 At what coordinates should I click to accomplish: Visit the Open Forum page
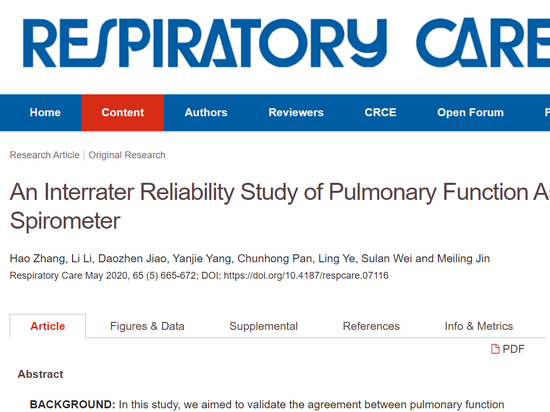click(x=470, y=113)
